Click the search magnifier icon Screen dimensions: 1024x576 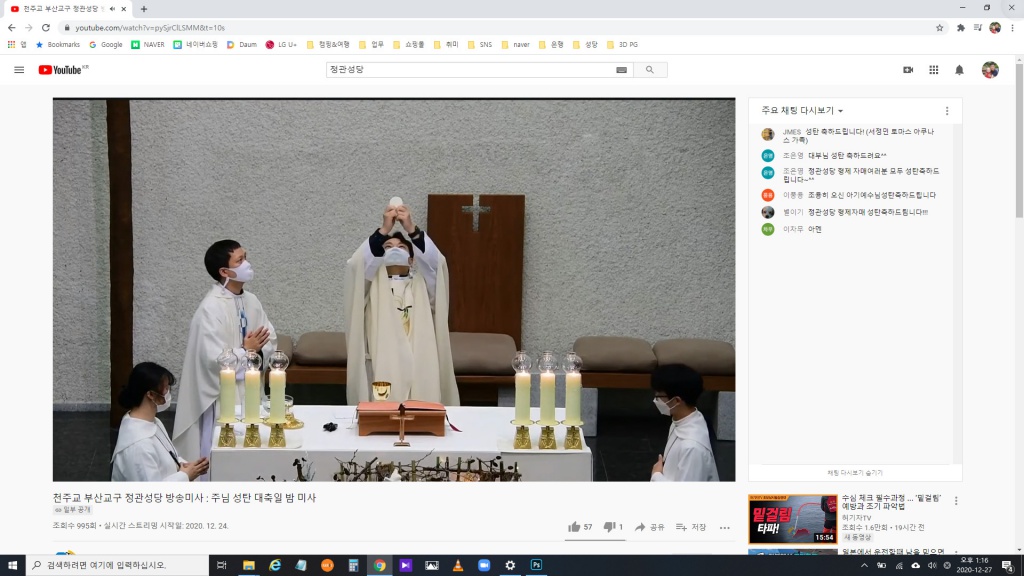point(651,70)
